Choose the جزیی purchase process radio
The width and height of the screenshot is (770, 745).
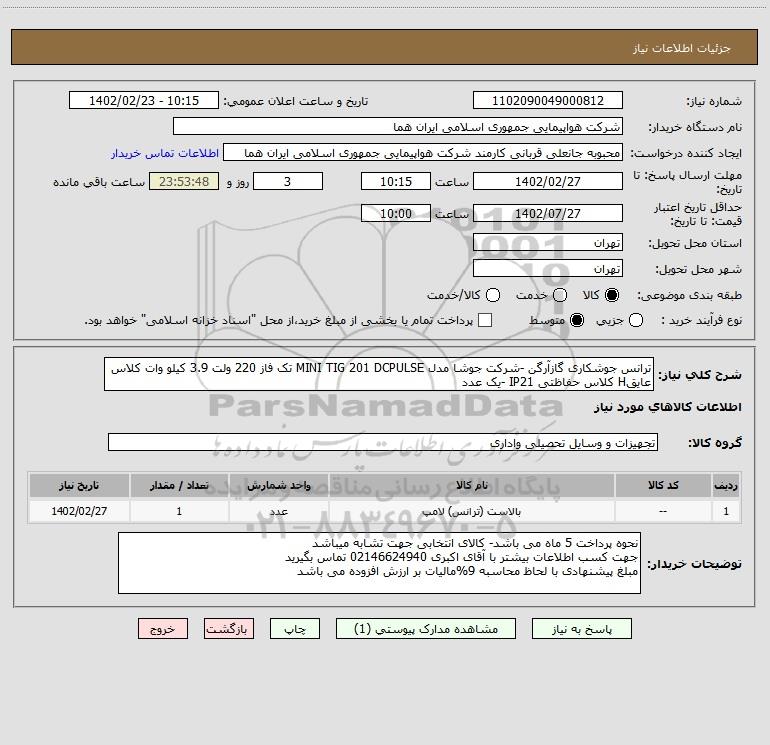point(635,320)
